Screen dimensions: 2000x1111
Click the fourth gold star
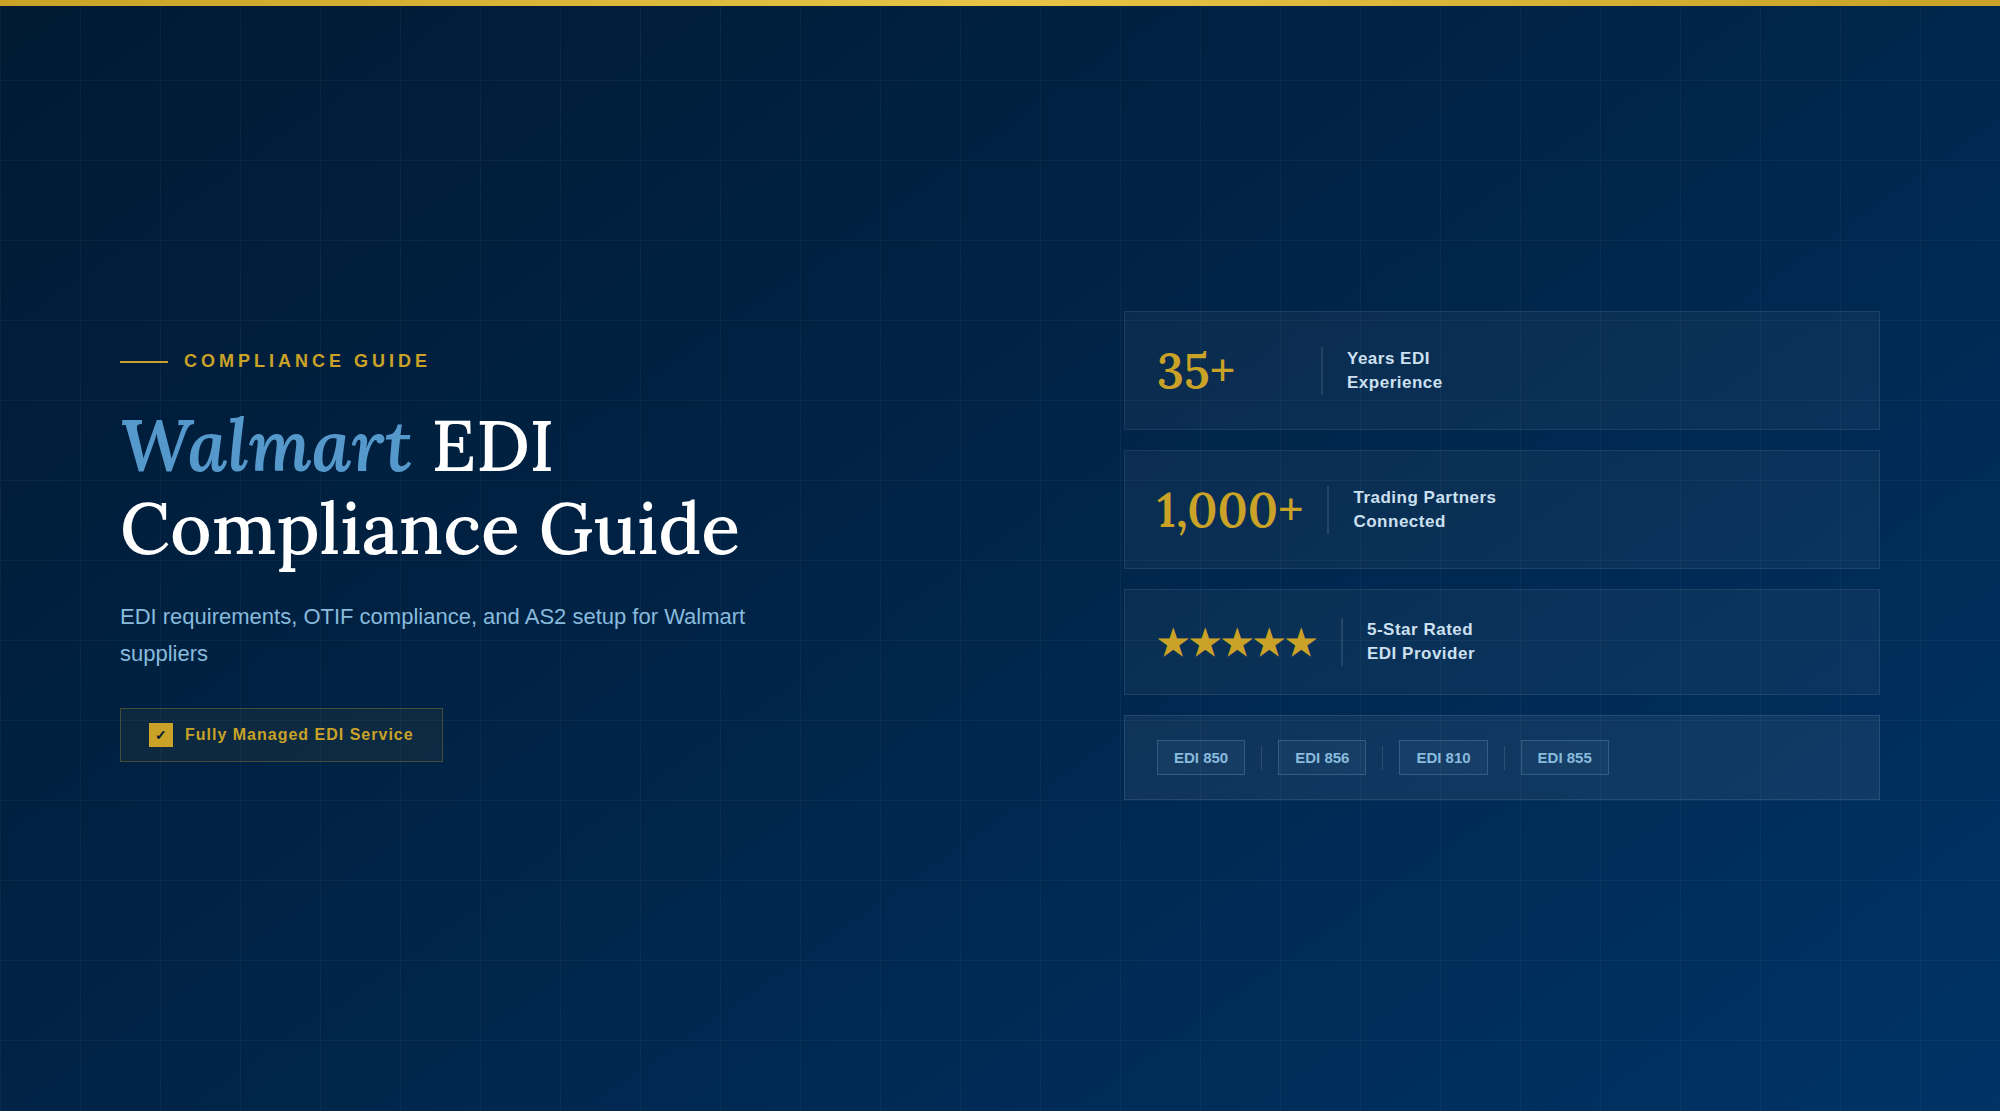1269,643
